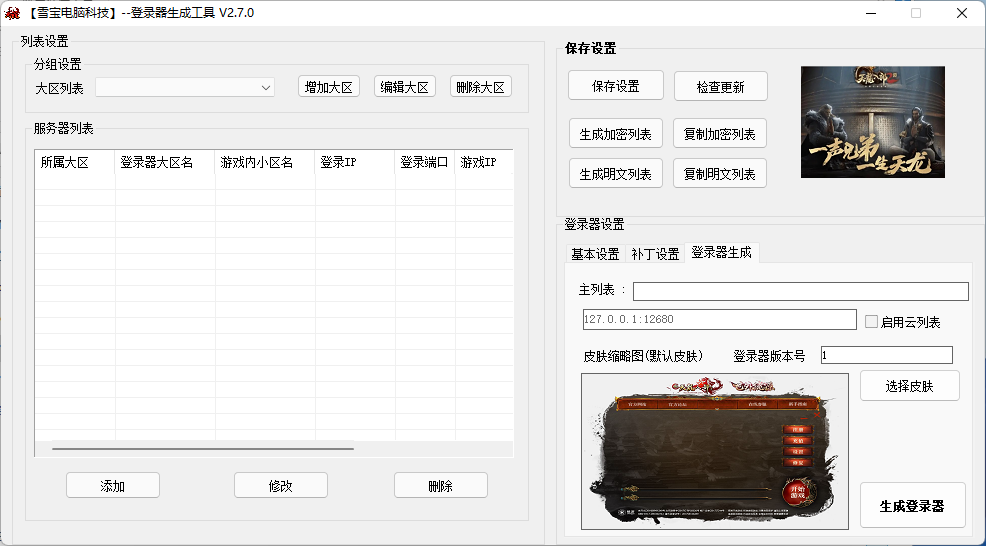The height and width of the screenshot is (546, 986).
Task: Click the 保存设置 button
Action: pyautogui.click(x=615, y=86)
